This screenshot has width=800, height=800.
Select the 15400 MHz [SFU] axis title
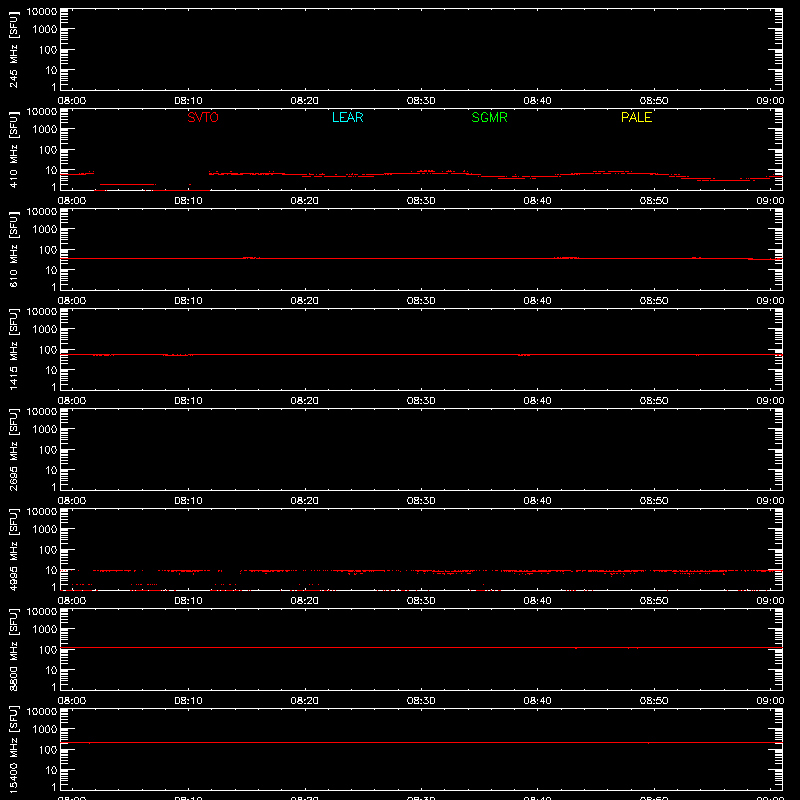point(13,749)
